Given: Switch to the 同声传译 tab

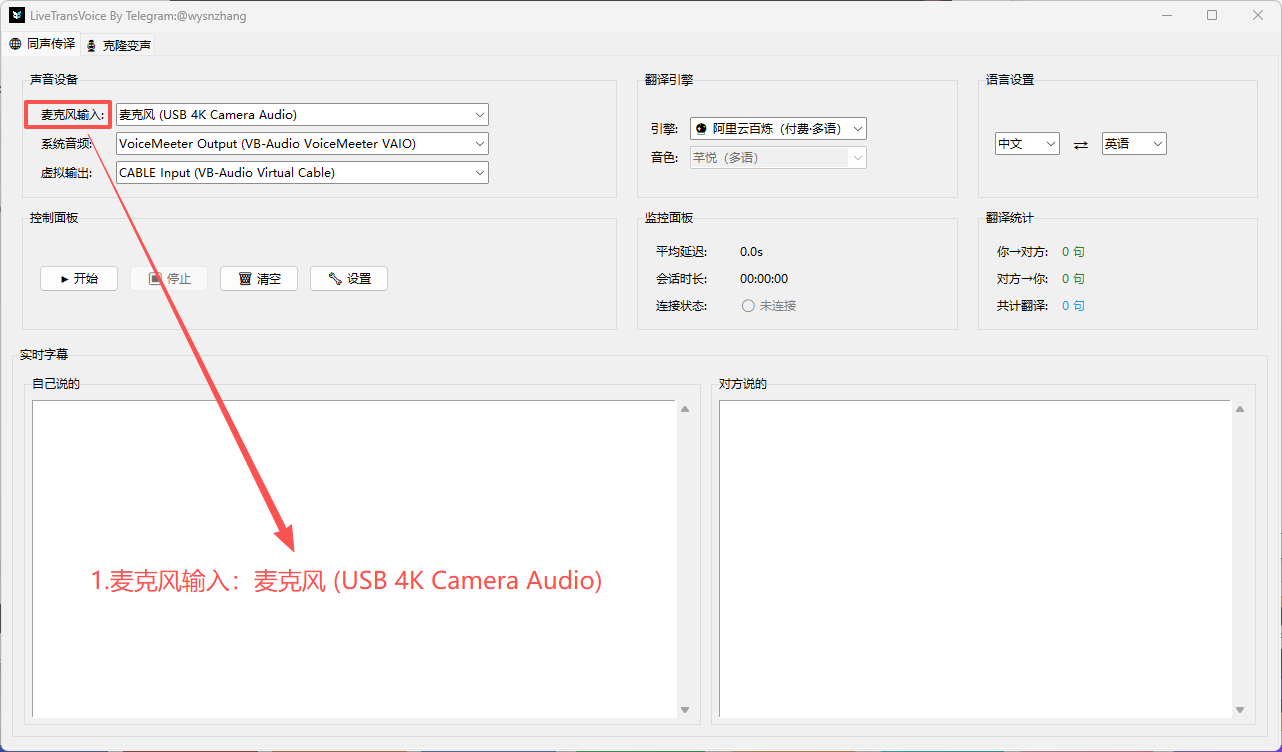Looking at the screenshot, I should [42, 44].
